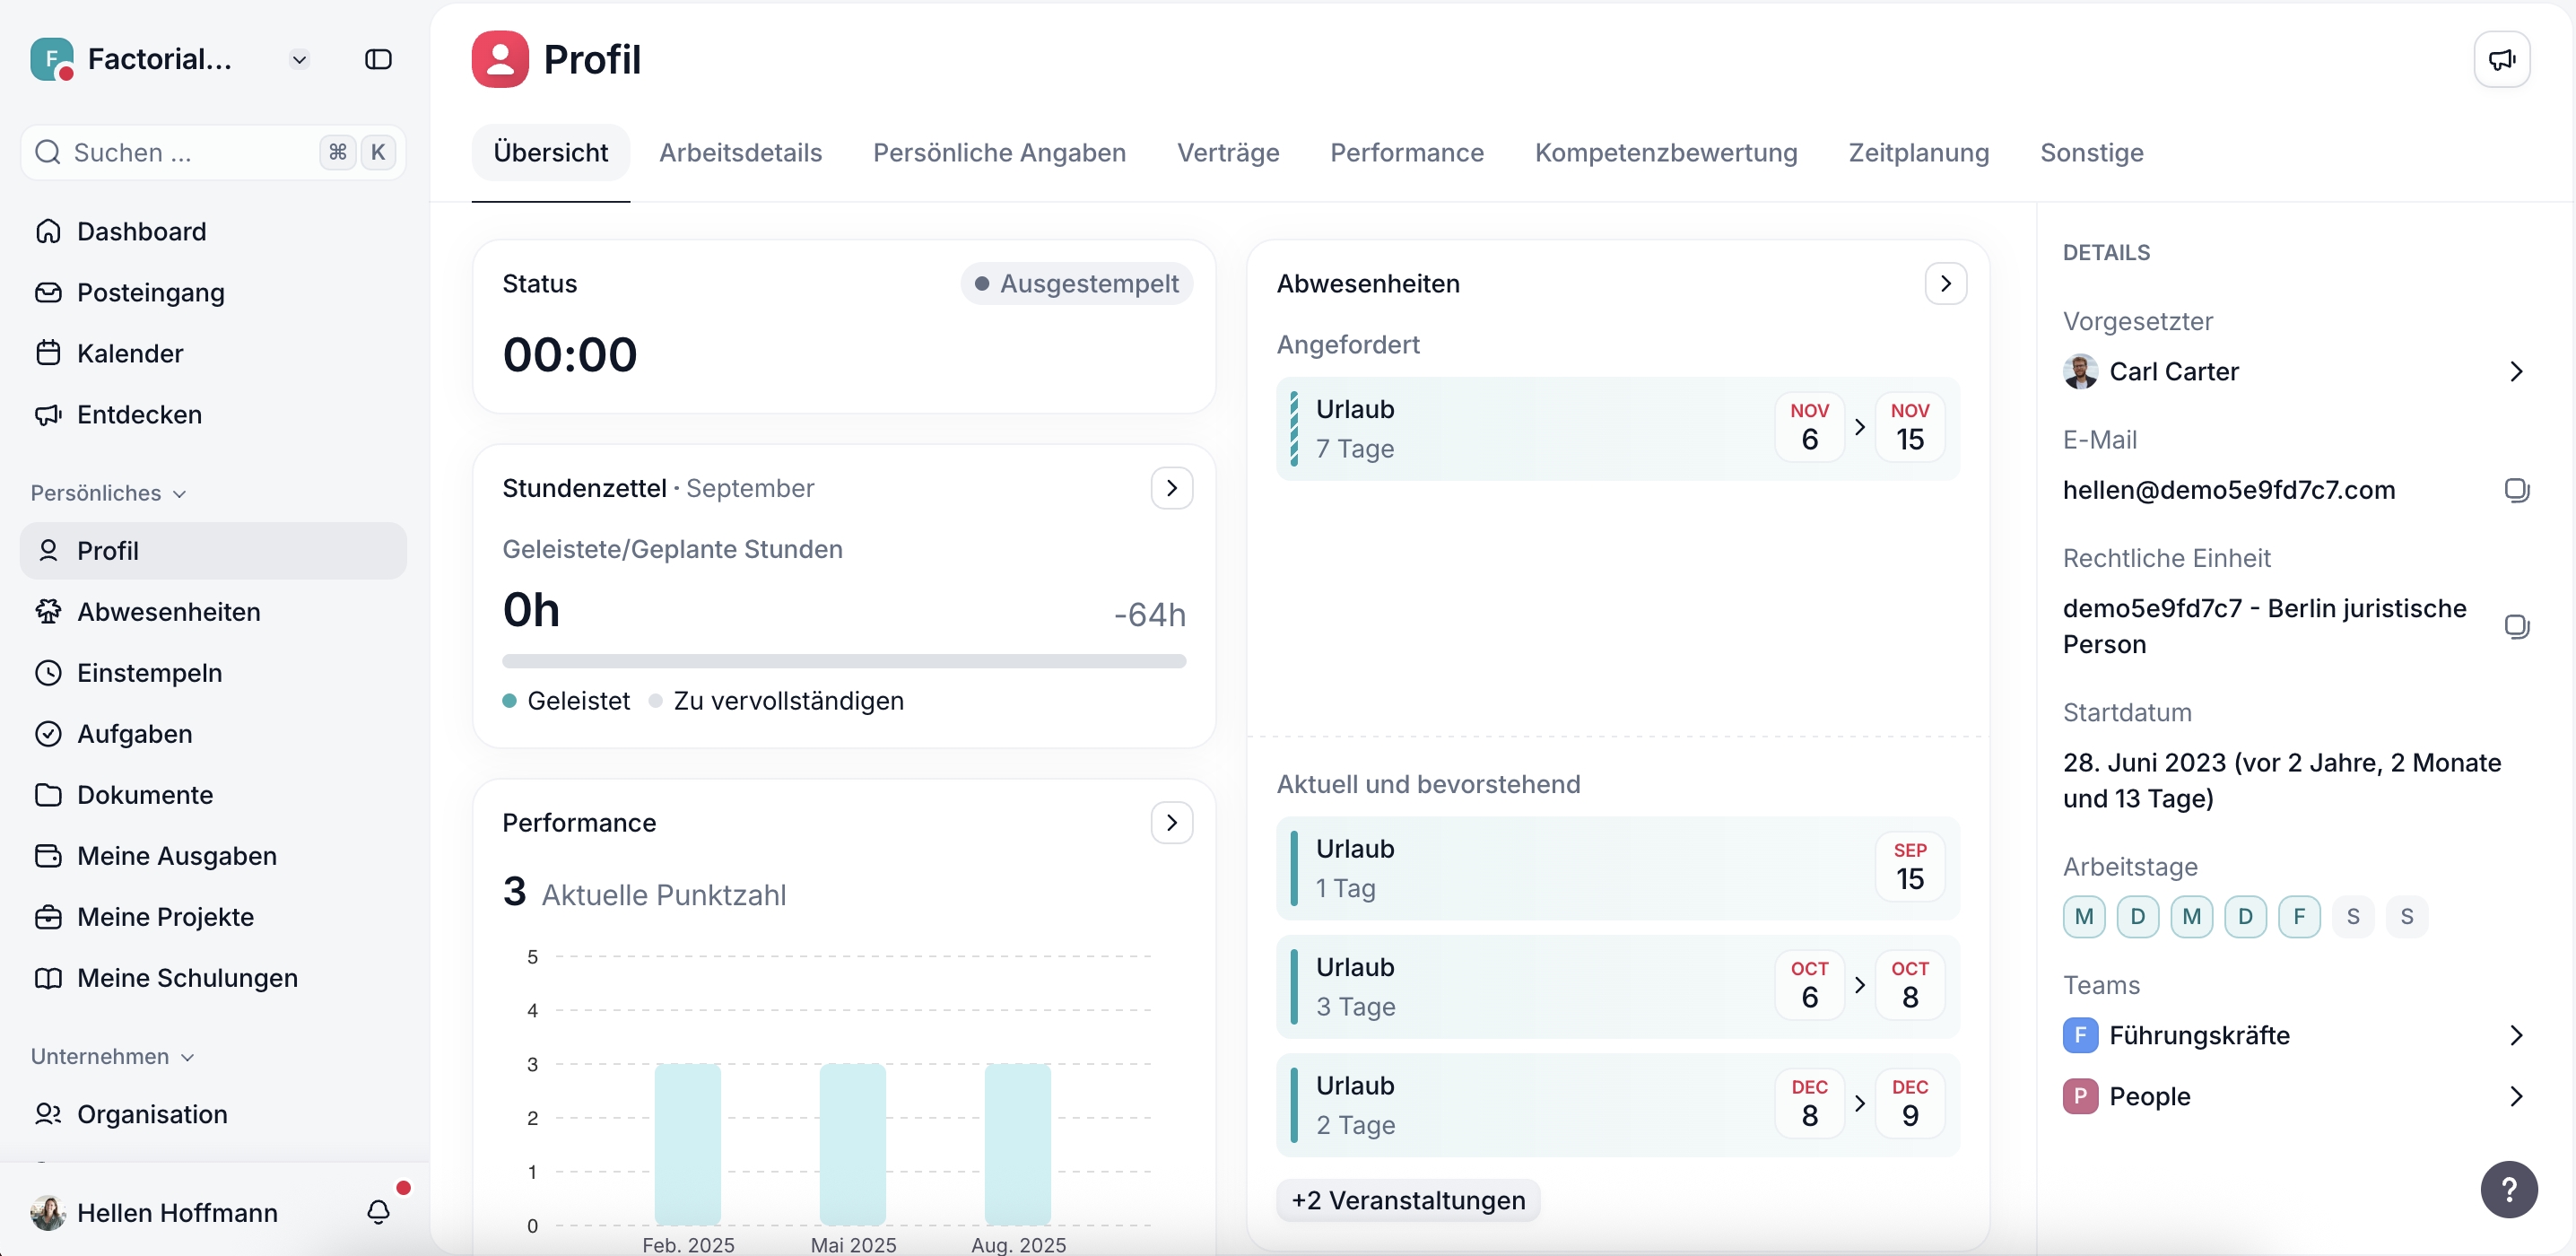
Task: Copy the Rechtliche Einheit value
Action: coord(2516,626)
